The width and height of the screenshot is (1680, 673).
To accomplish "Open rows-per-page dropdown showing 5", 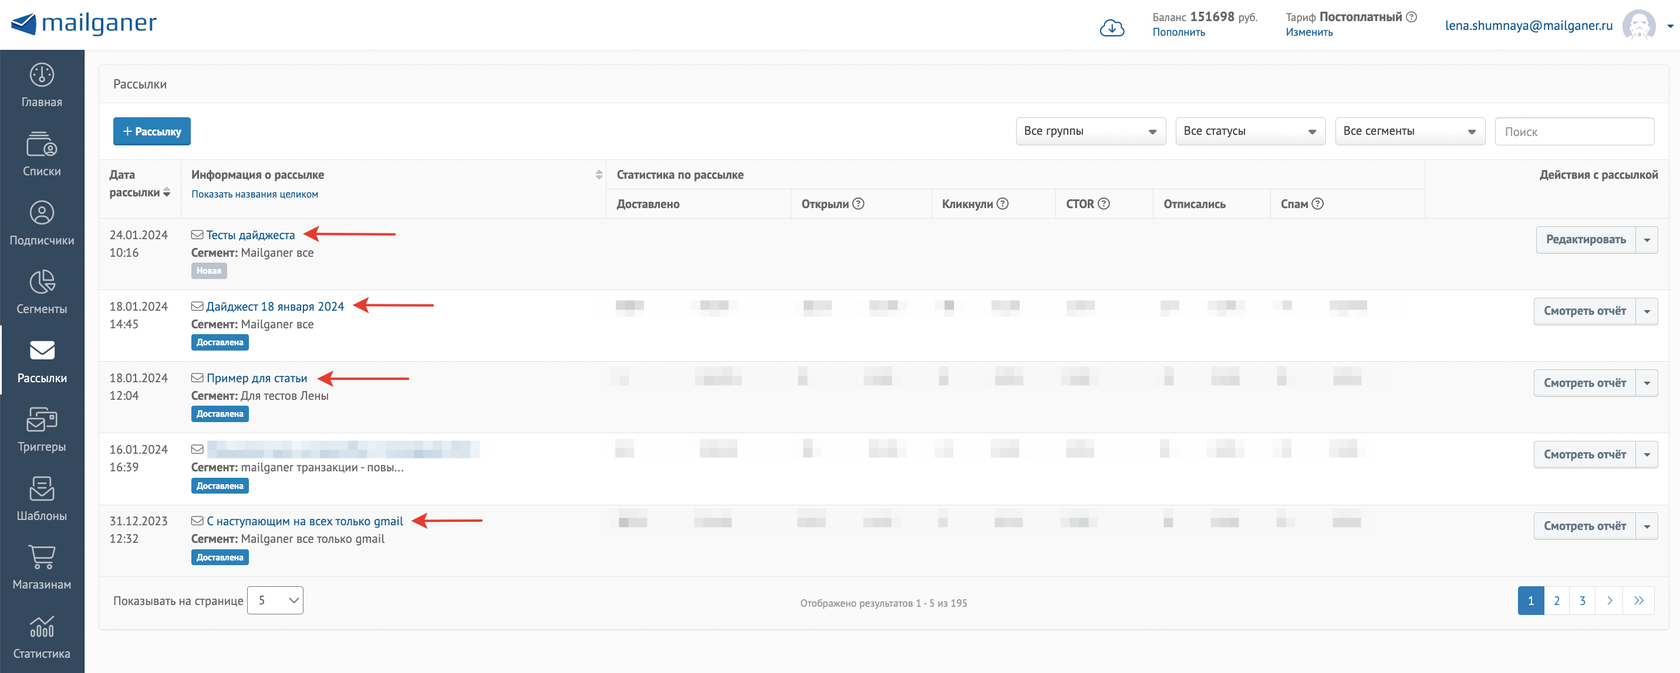I will 275,600.
